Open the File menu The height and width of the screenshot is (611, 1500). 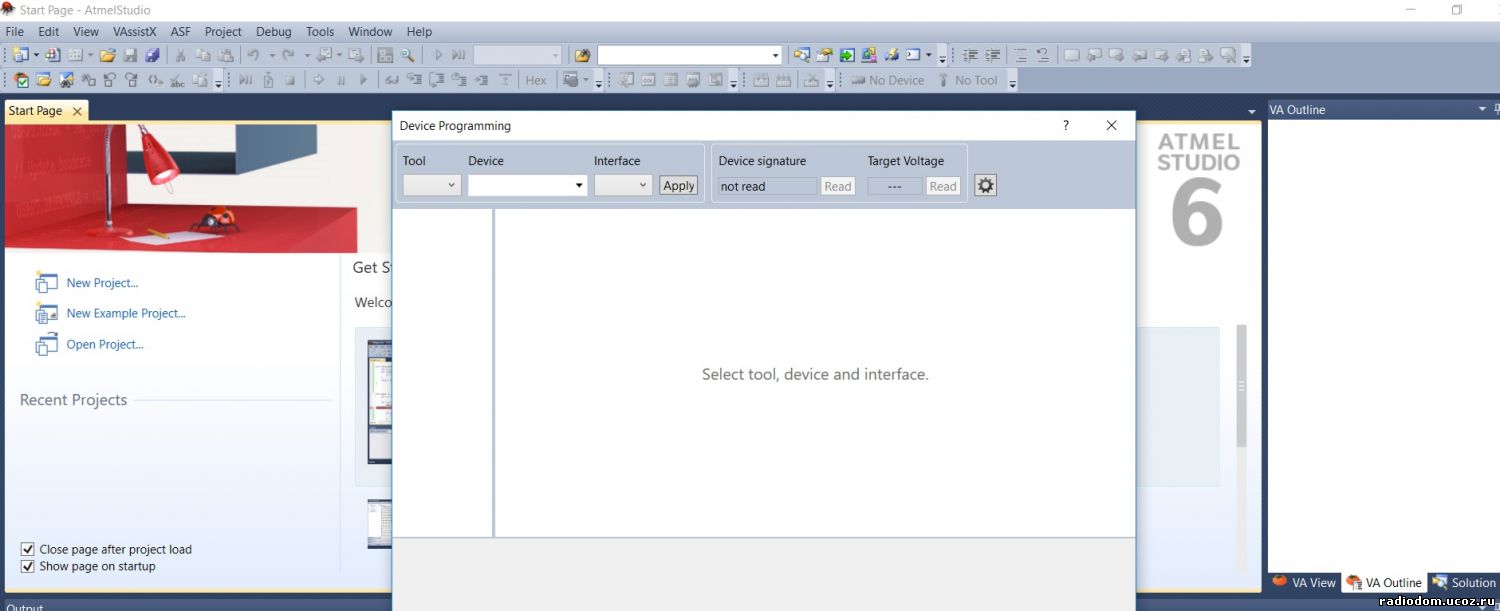(14, 31)
